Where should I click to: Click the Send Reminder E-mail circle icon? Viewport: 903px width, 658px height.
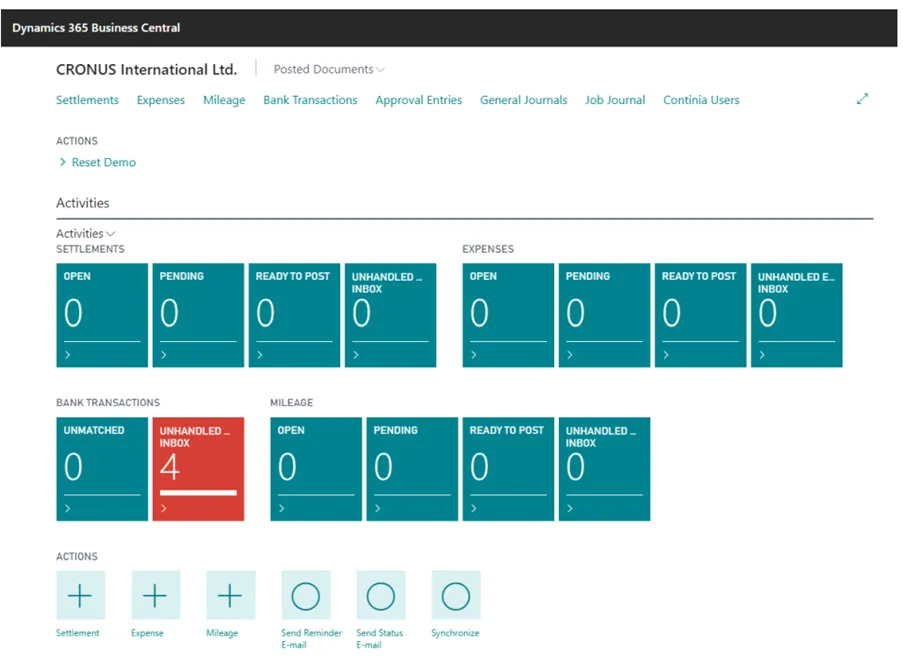click(306, 595)
